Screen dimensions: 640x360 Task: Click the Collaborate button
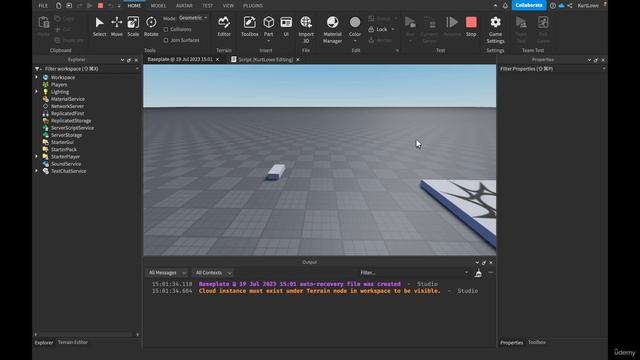529,5
